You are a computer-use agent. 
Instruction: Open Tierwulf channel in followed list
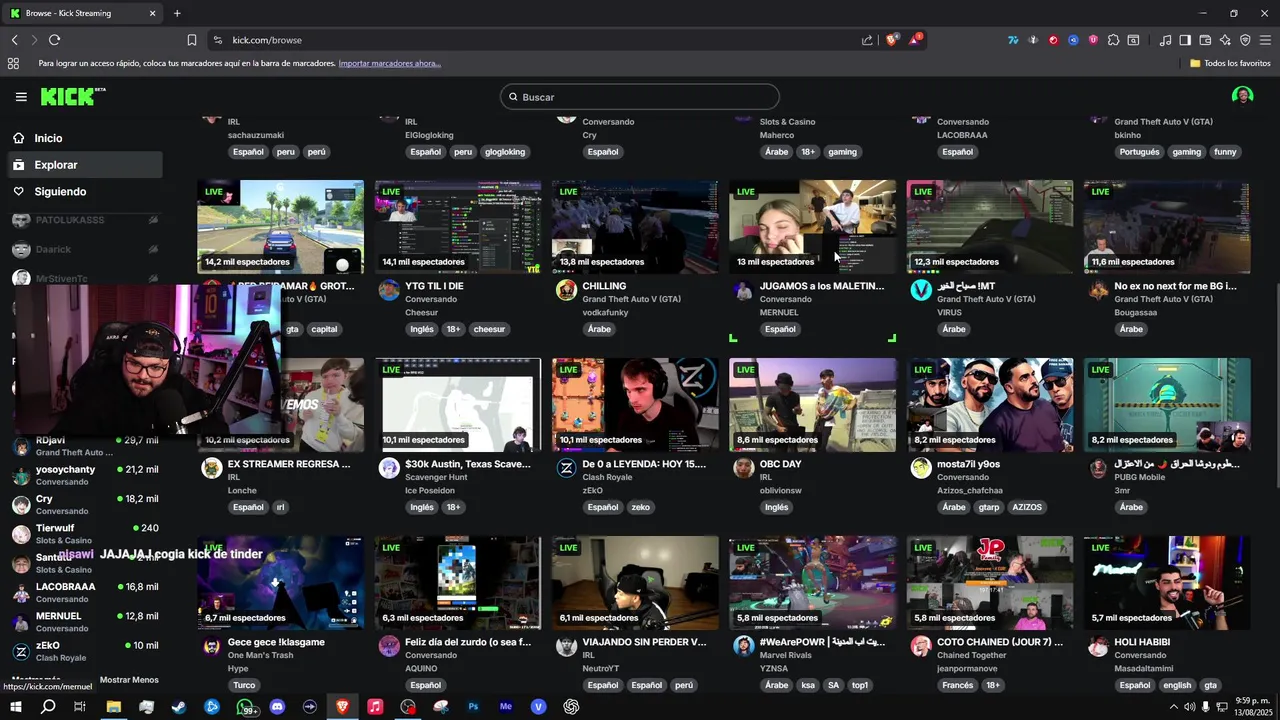click(86, 534)
